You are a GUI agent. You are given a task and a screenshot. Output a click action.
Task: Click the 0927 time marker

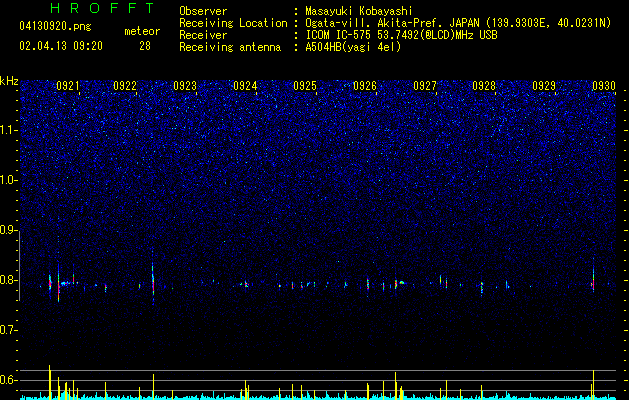click(425, 85)
